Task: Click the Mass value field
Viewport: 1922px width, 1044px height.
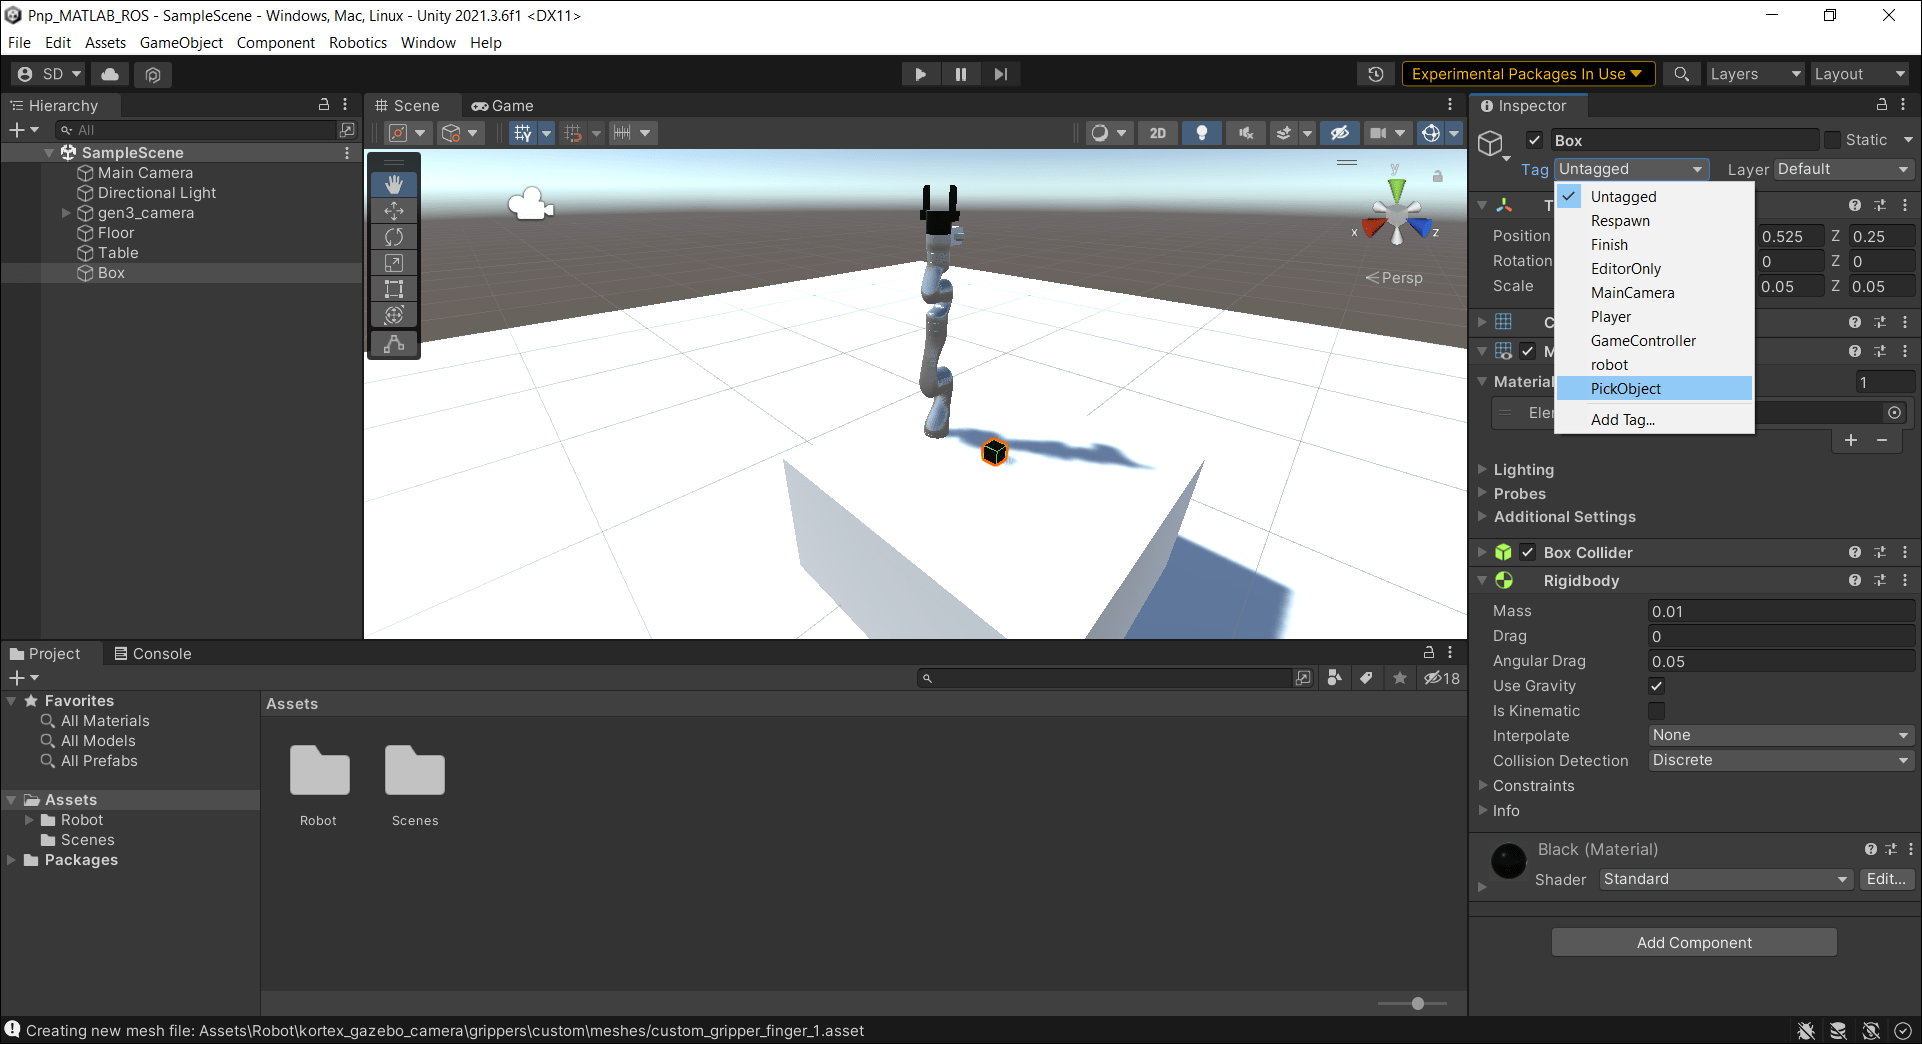Action: 1781,611
